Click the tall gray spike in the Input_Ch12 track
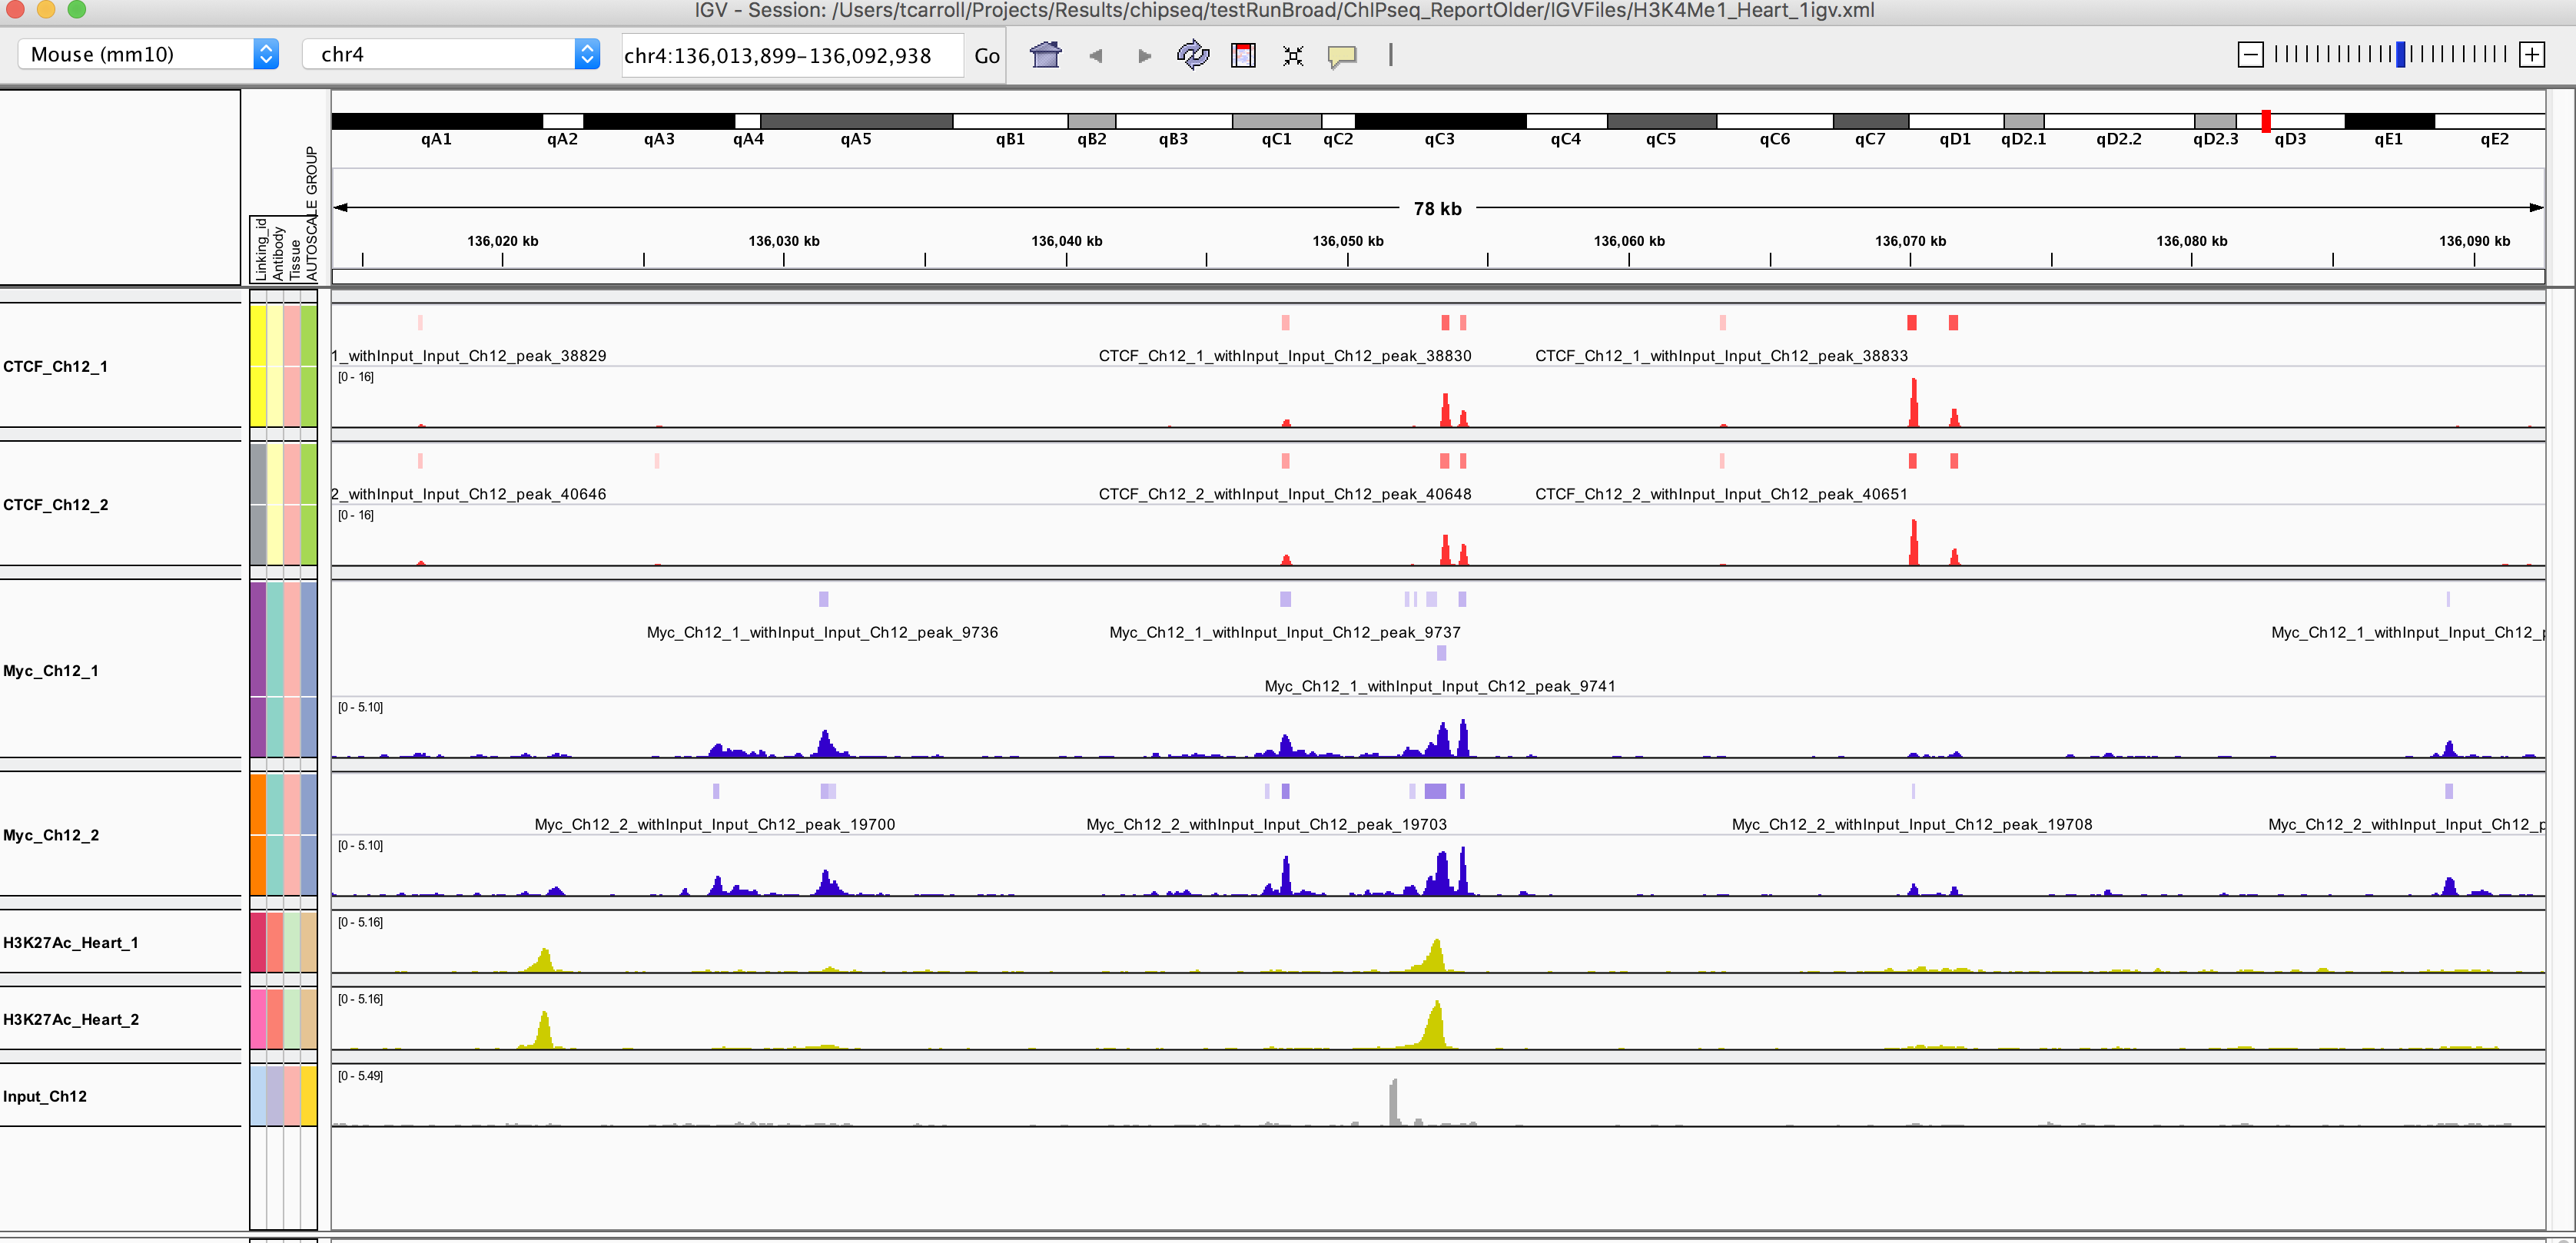The image size is (2576, 1243). (1393, 1102)
